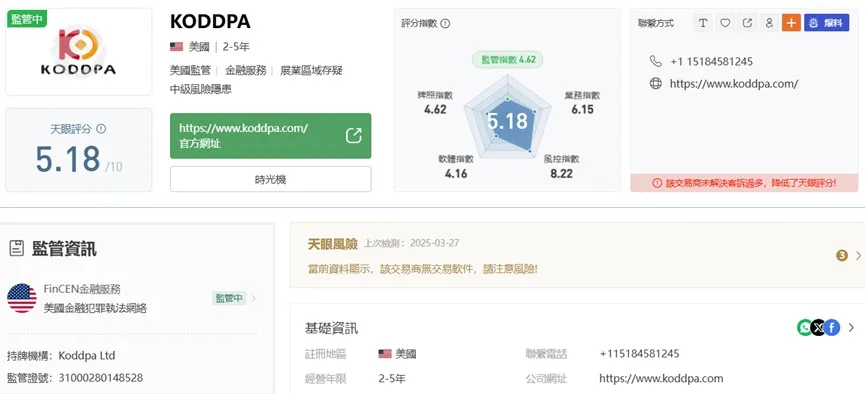Click the warning icon in red banner

pos(656,183)
